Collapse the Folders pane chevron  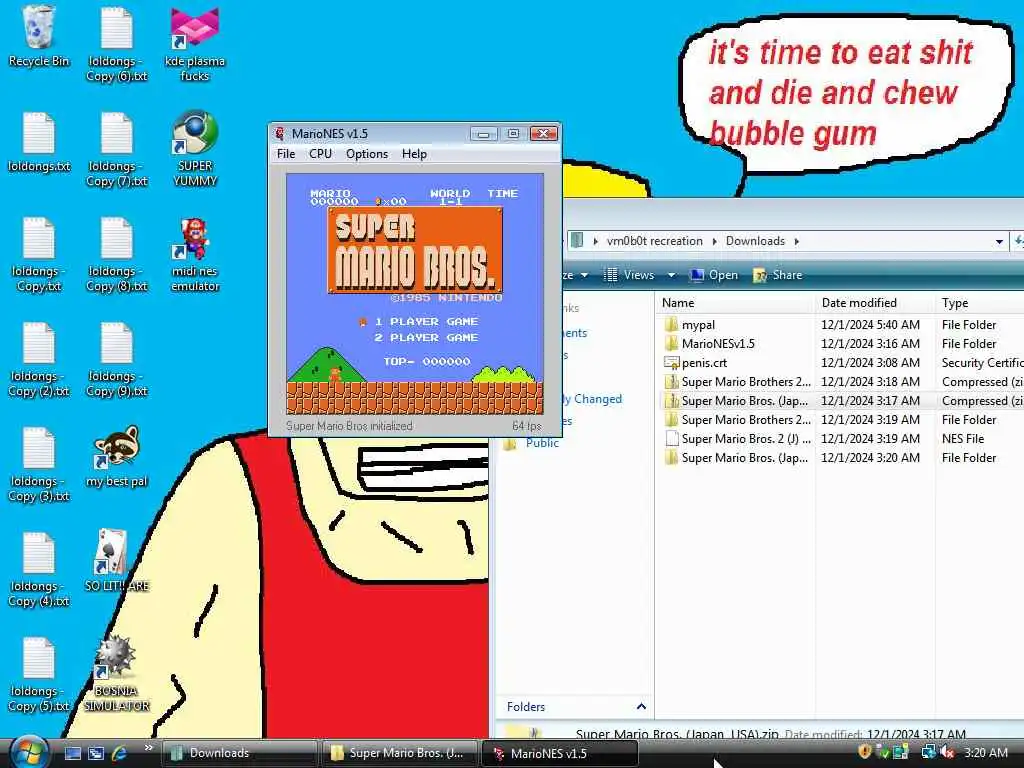click(641, 707)
